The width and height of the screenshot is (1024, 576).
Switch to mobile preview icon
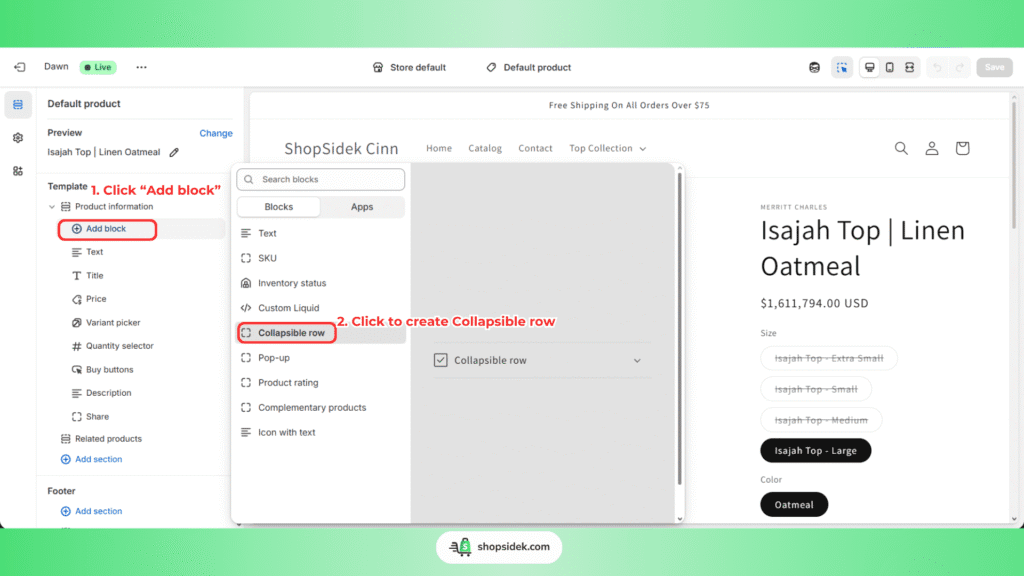[889, 67]
